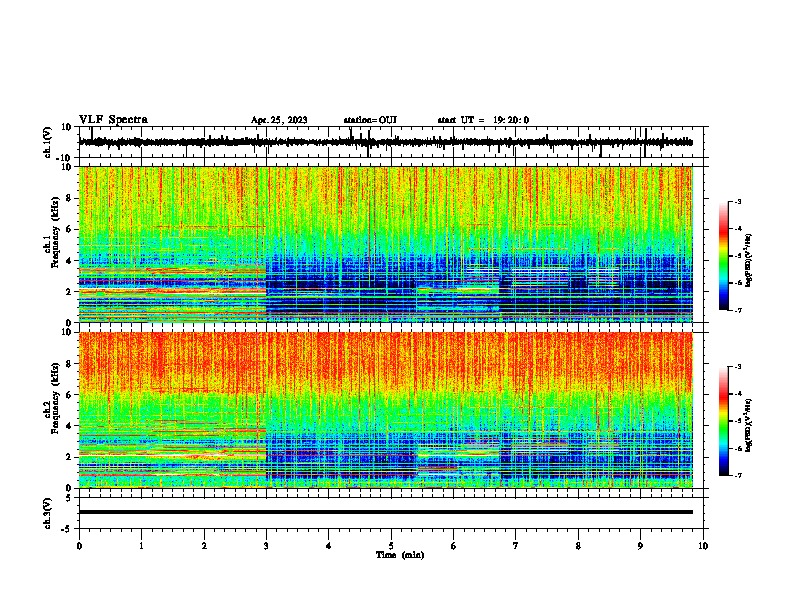Click the ch.2 colorbar "log(PSD)(V²/Hz)" label
The height and width of the screenshot is (612, 792).
point(749,425)
